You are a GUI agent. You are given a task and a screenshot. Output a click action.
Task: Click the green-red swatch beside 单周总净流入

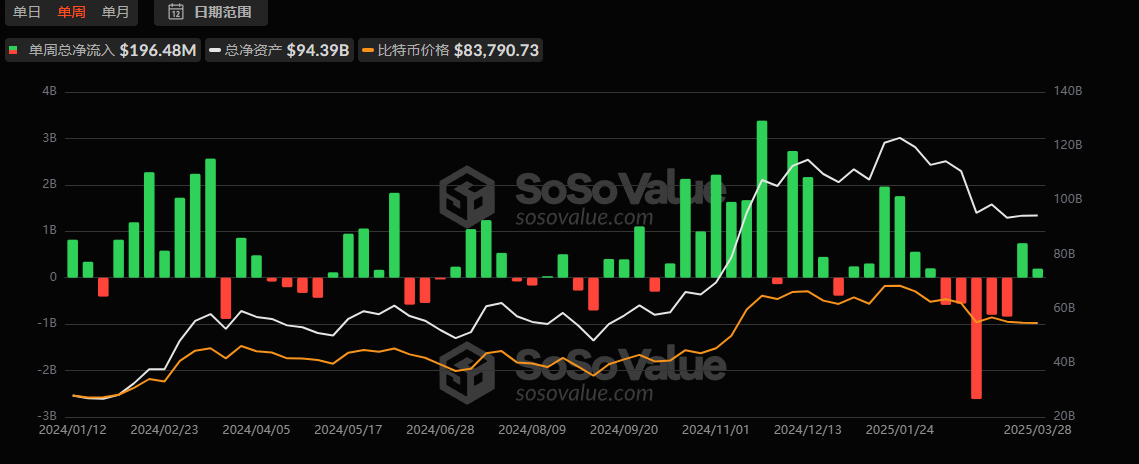14,50
